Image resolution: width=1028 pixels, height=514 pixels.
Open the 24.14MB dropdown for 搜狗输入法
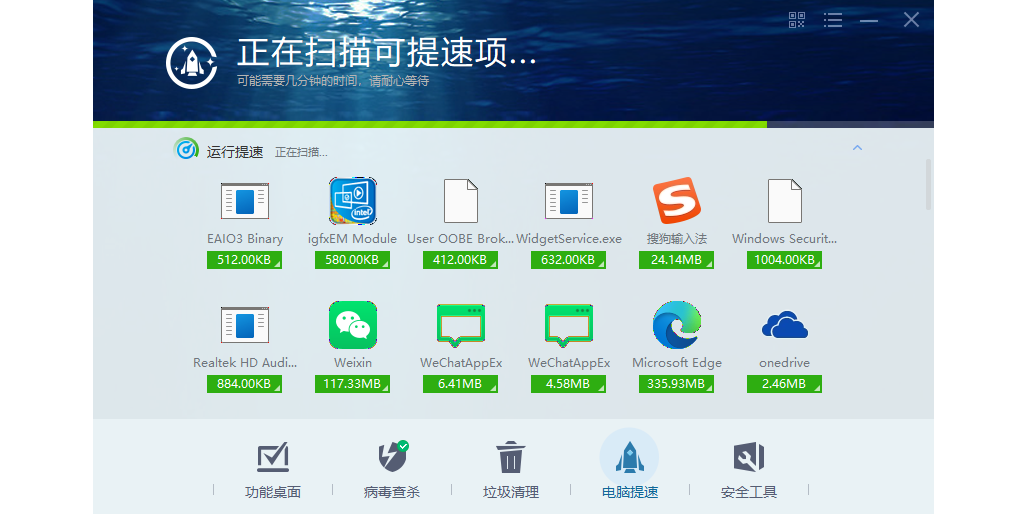pyautogui.click(x=677, y=260)
